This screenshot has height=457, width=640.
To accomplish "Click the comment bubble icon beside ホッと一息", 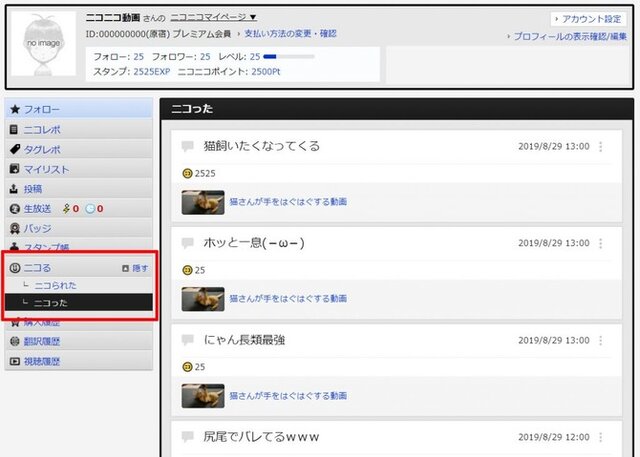I will pos(187,243).
